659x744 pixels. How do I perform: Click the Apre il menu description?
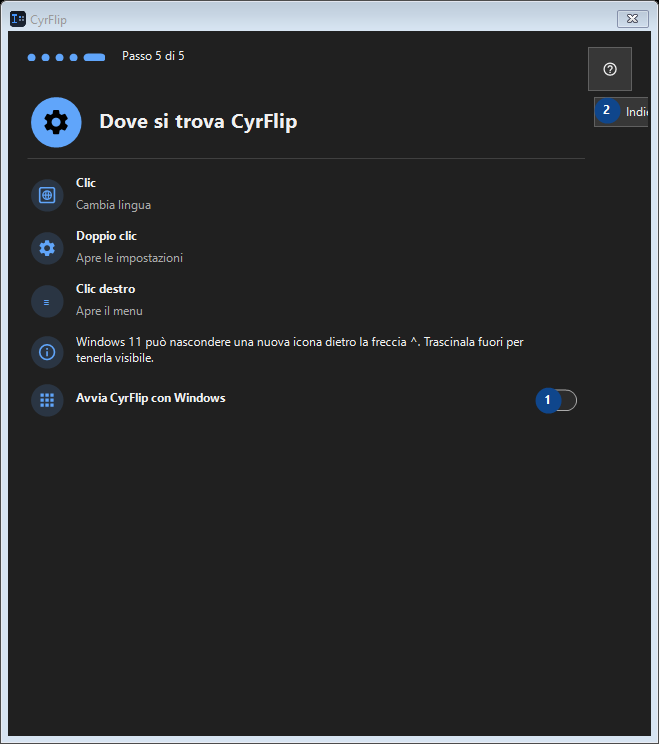coord(109,311)
